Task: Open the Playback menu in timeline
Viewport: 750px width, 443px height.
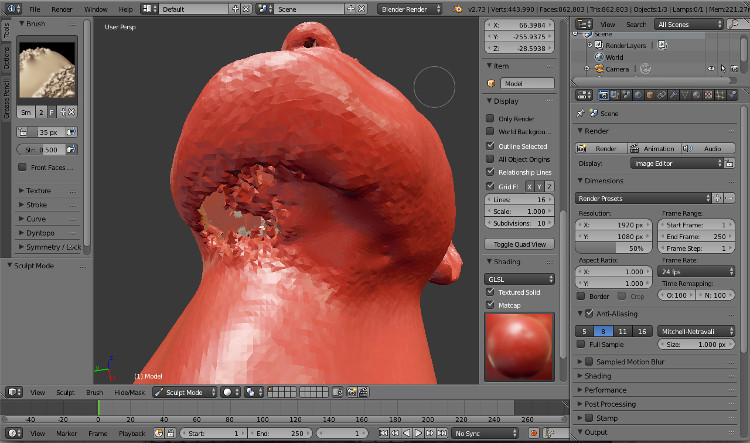Action: (132, 433)
